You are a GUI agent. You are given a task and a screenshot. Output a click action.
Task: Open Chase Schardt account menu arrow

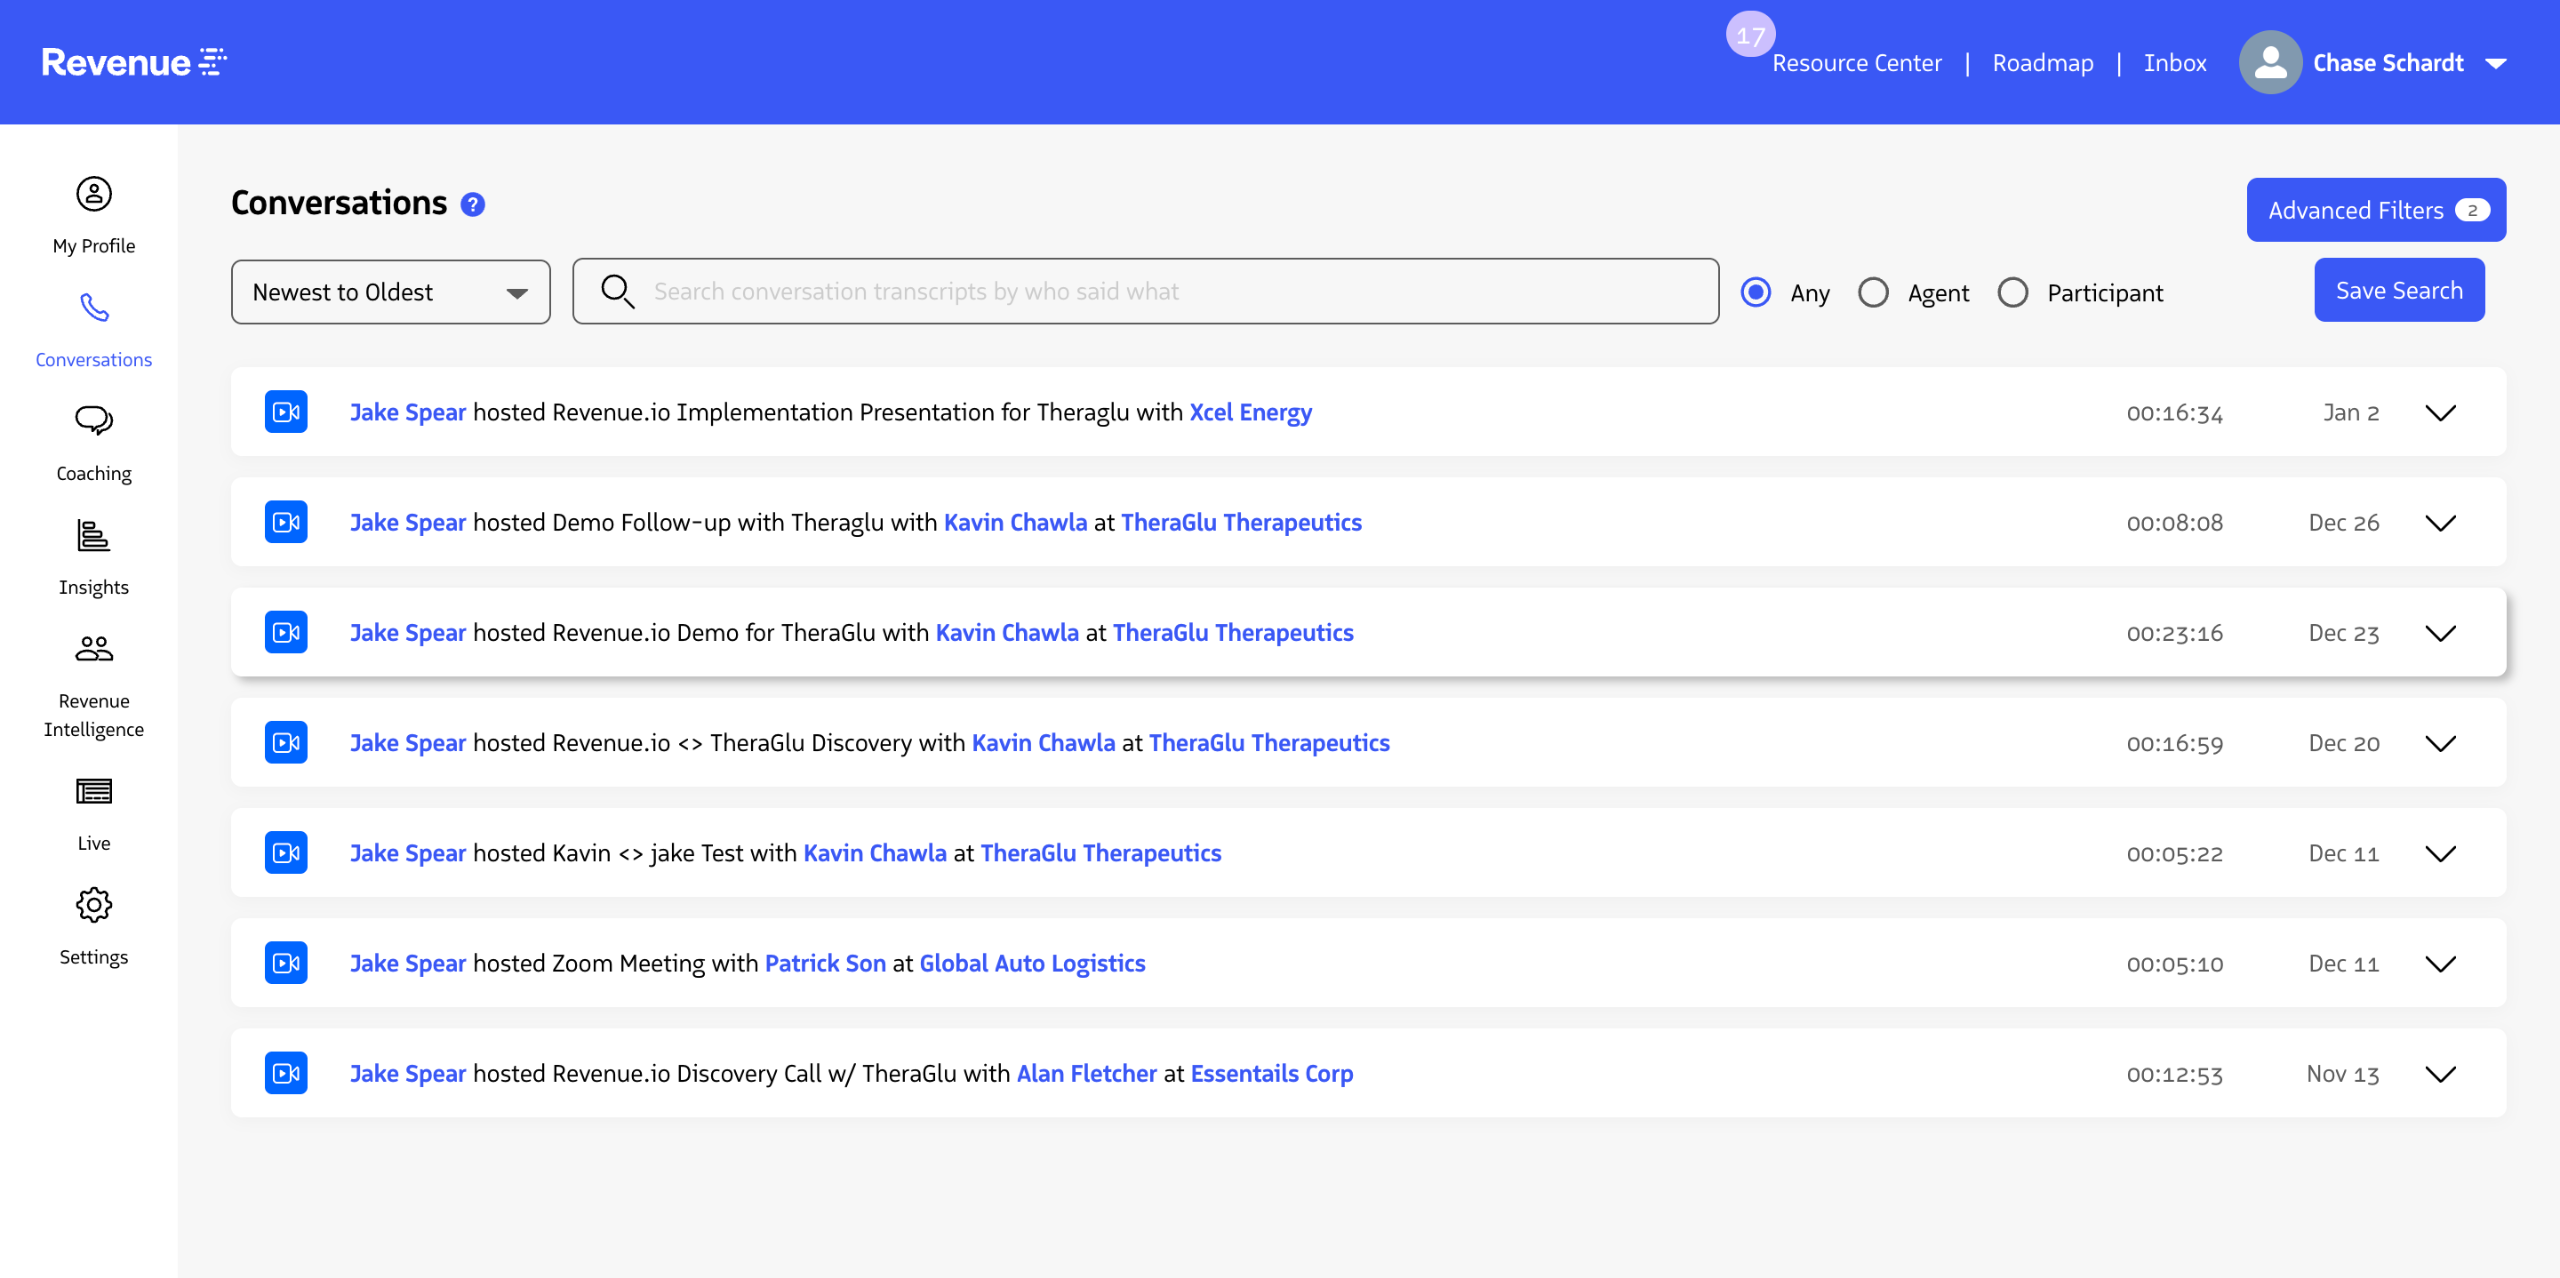click(2496, 63)
